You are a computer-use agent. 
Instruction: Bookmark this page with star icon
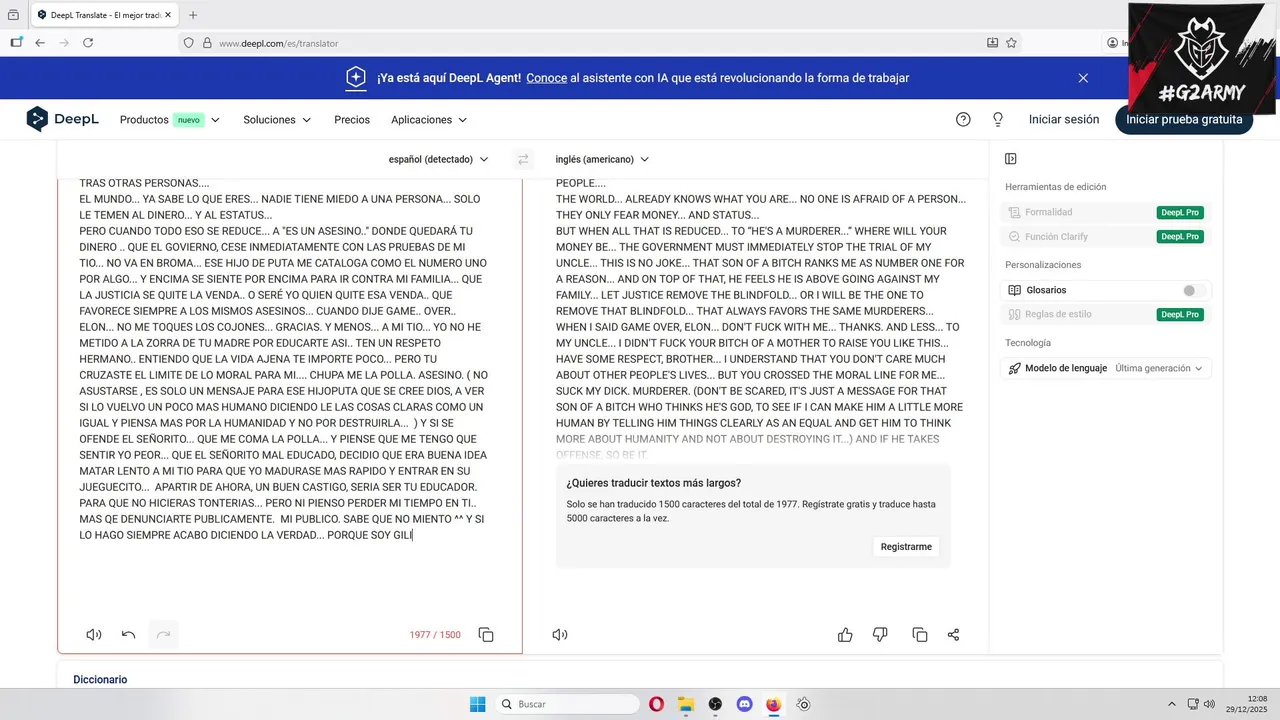point(1011,43)
